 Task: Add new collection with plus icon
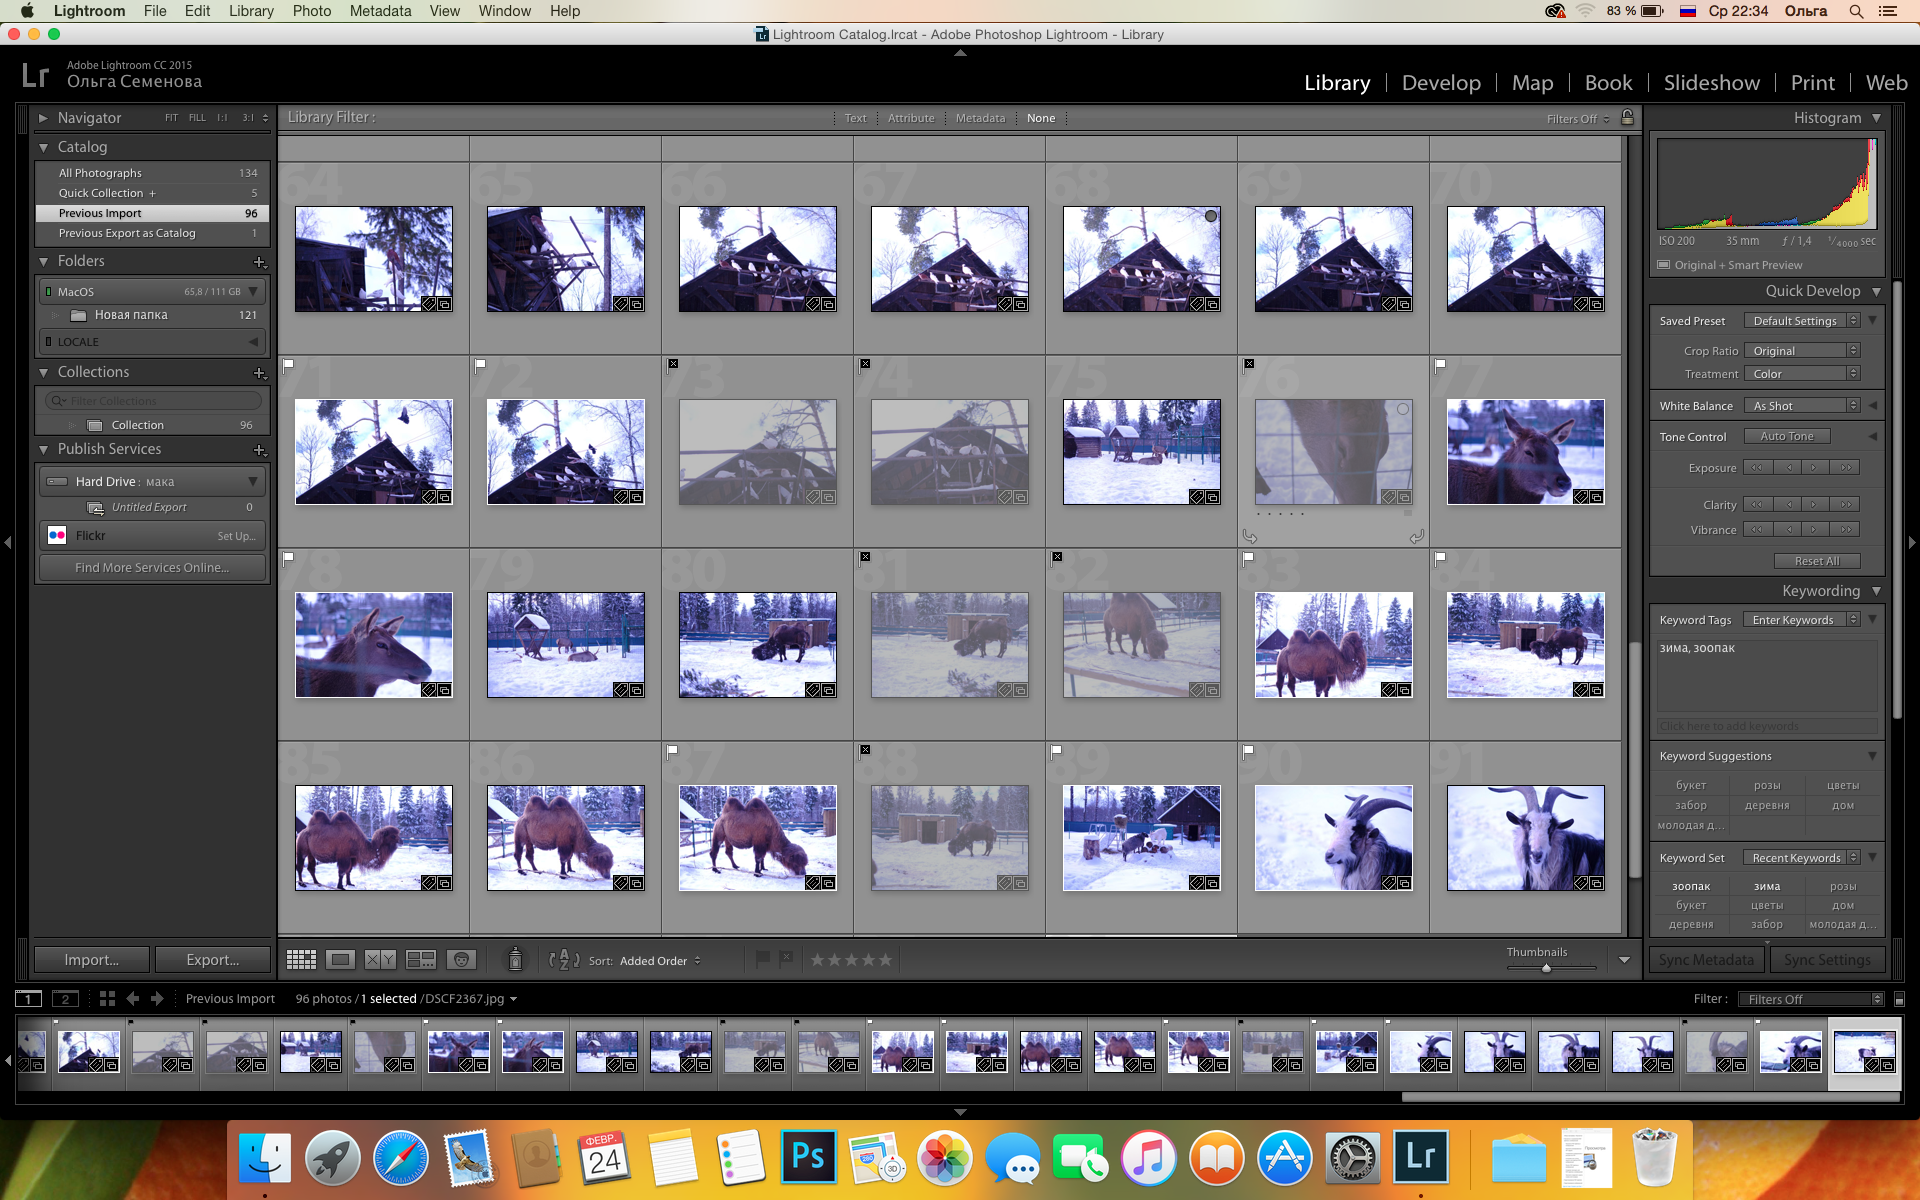pos(260,373)
